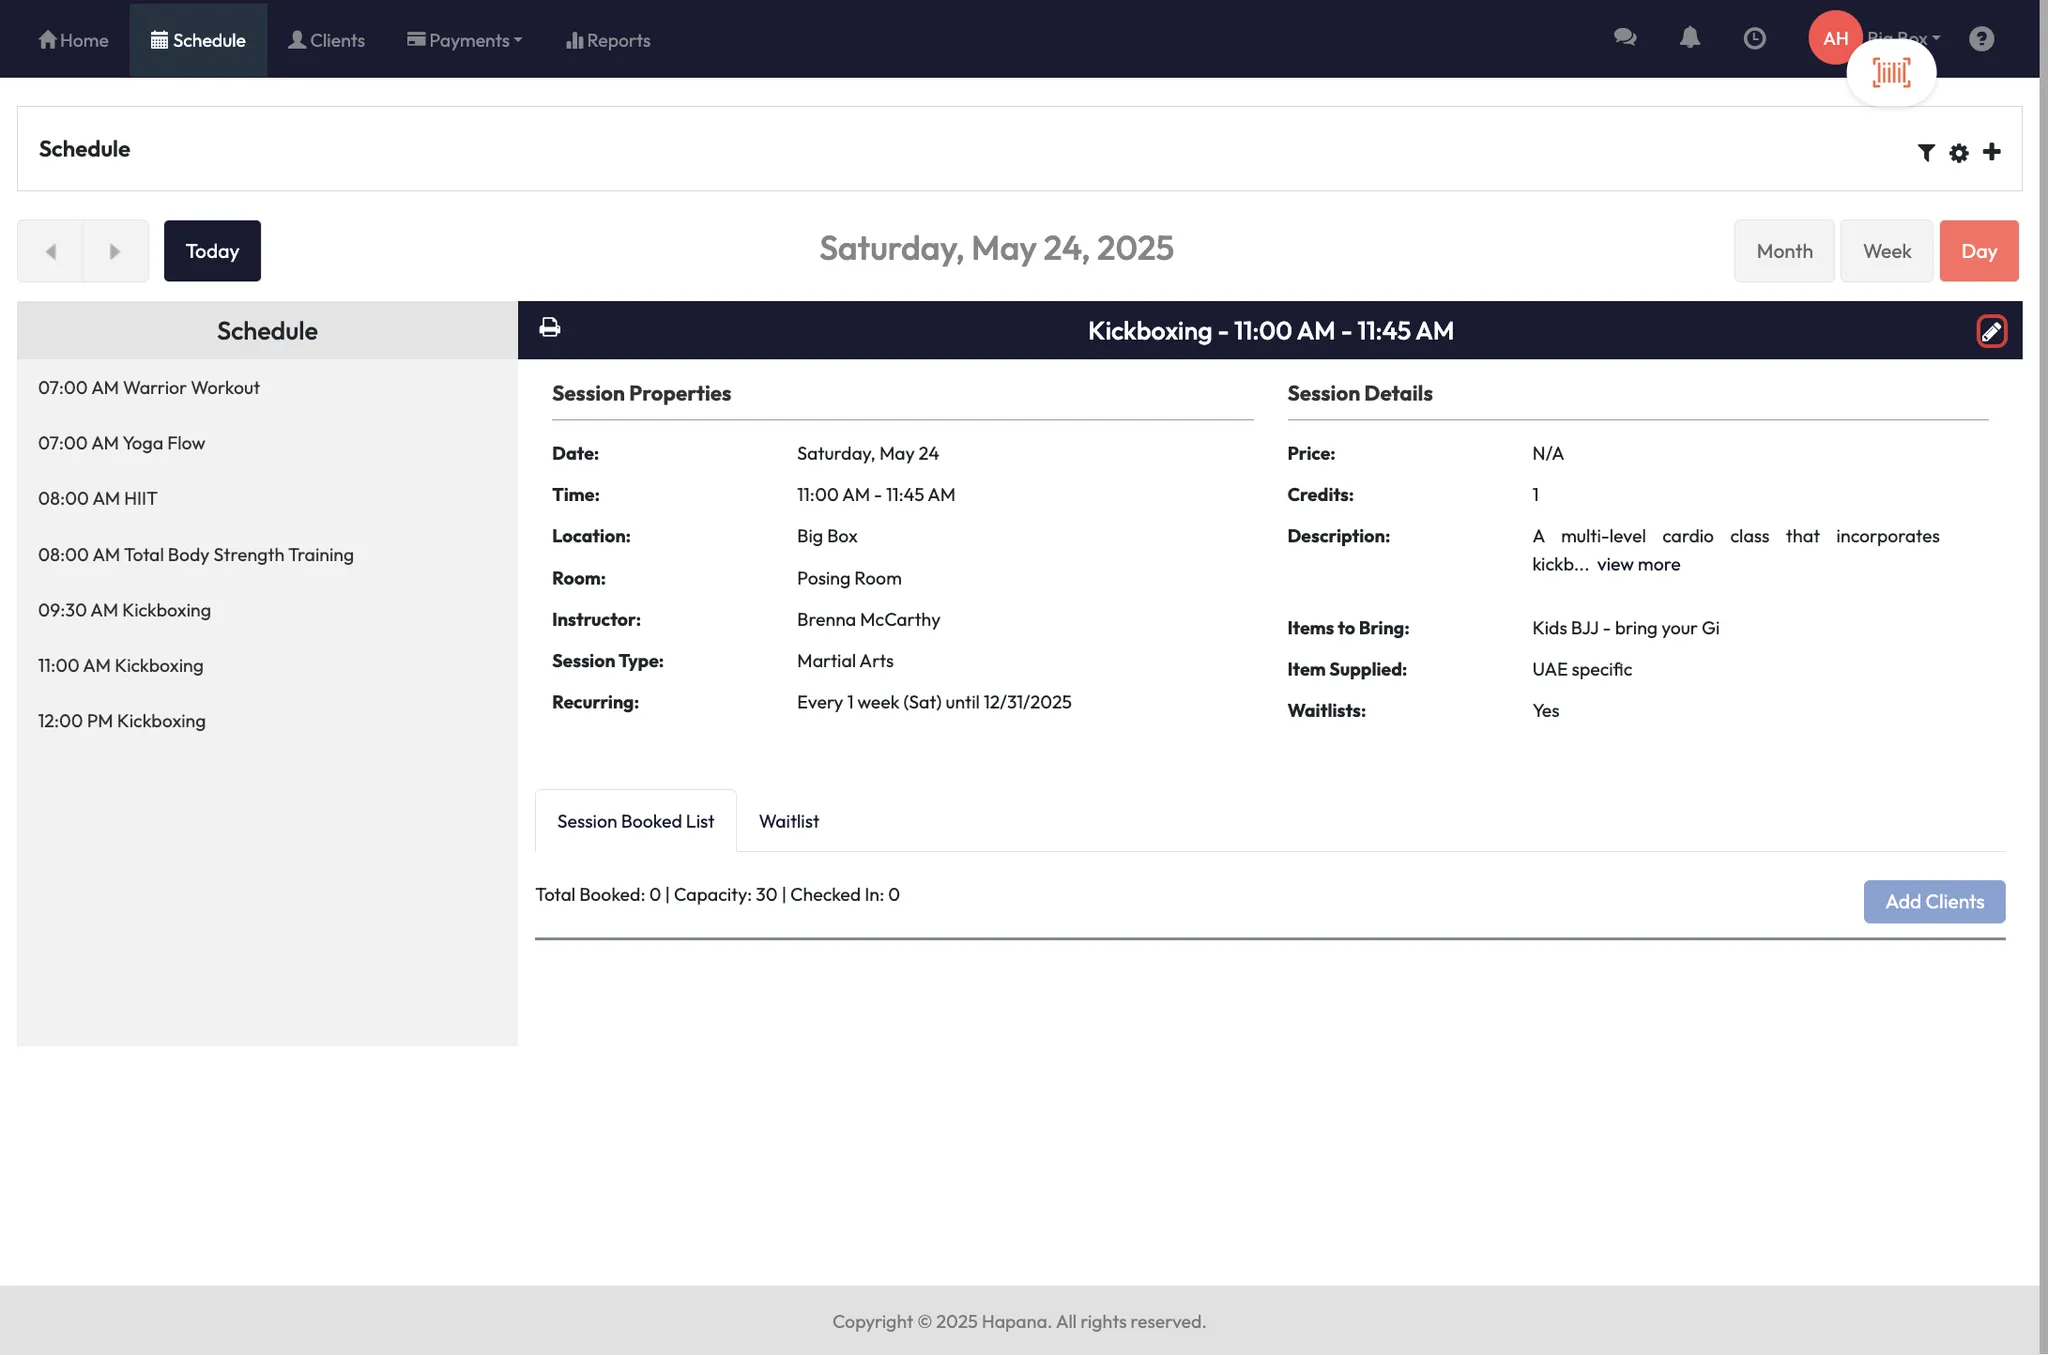Click the Today button
This screenshot has width=2048, height=1355.
(x=212, y=251)
